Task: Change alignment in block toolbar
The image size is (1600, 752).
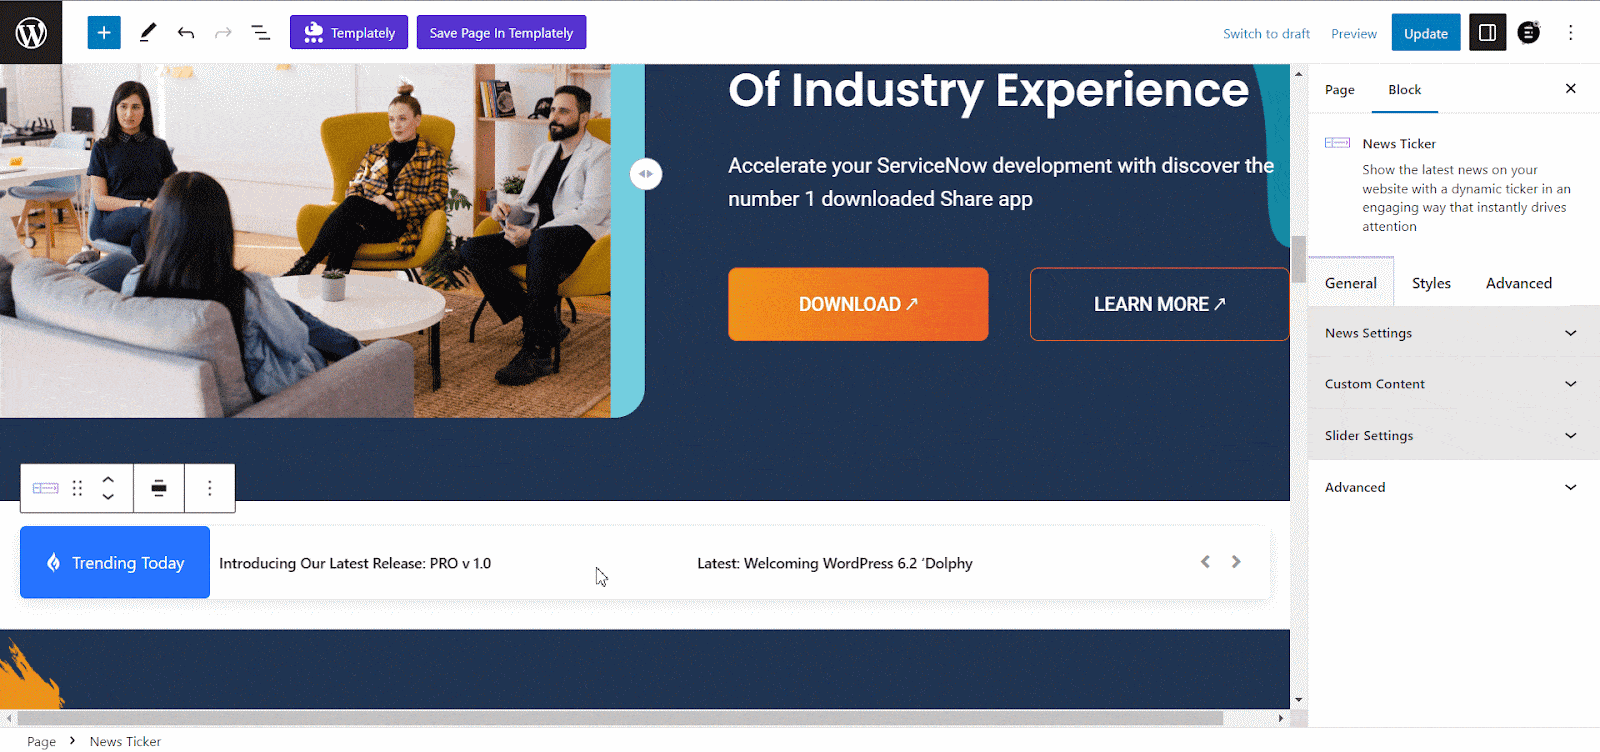Action: click(159, 488)
